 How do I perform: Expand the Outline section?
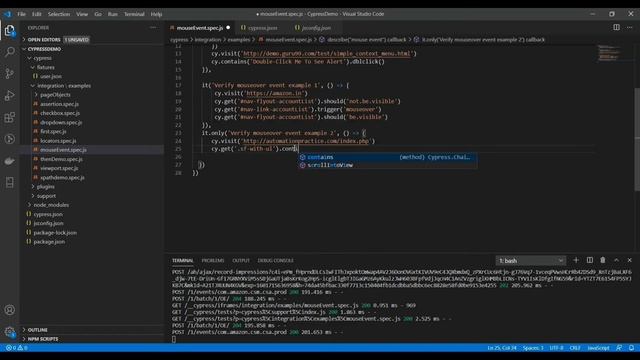pyautogui.click(x=38, y=330)
